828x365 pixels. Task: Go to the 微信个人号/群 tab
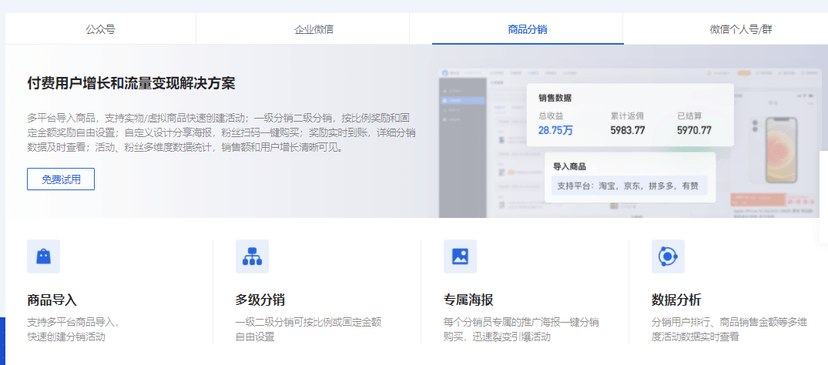point(740,29)
